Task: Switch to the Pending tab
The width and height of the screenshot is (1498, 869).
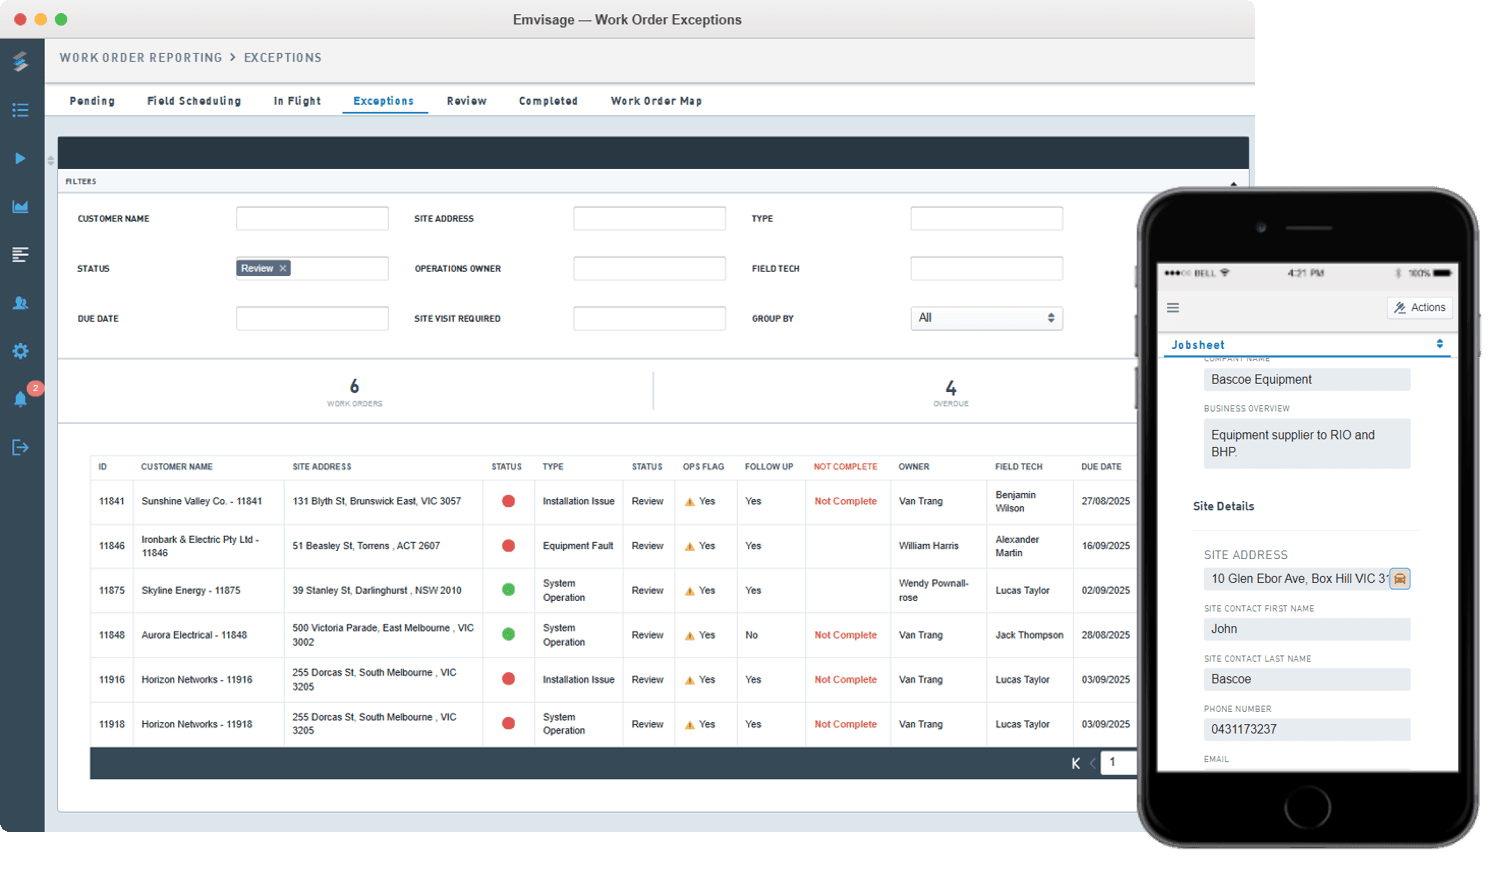Action: click(x=92, y=101)
